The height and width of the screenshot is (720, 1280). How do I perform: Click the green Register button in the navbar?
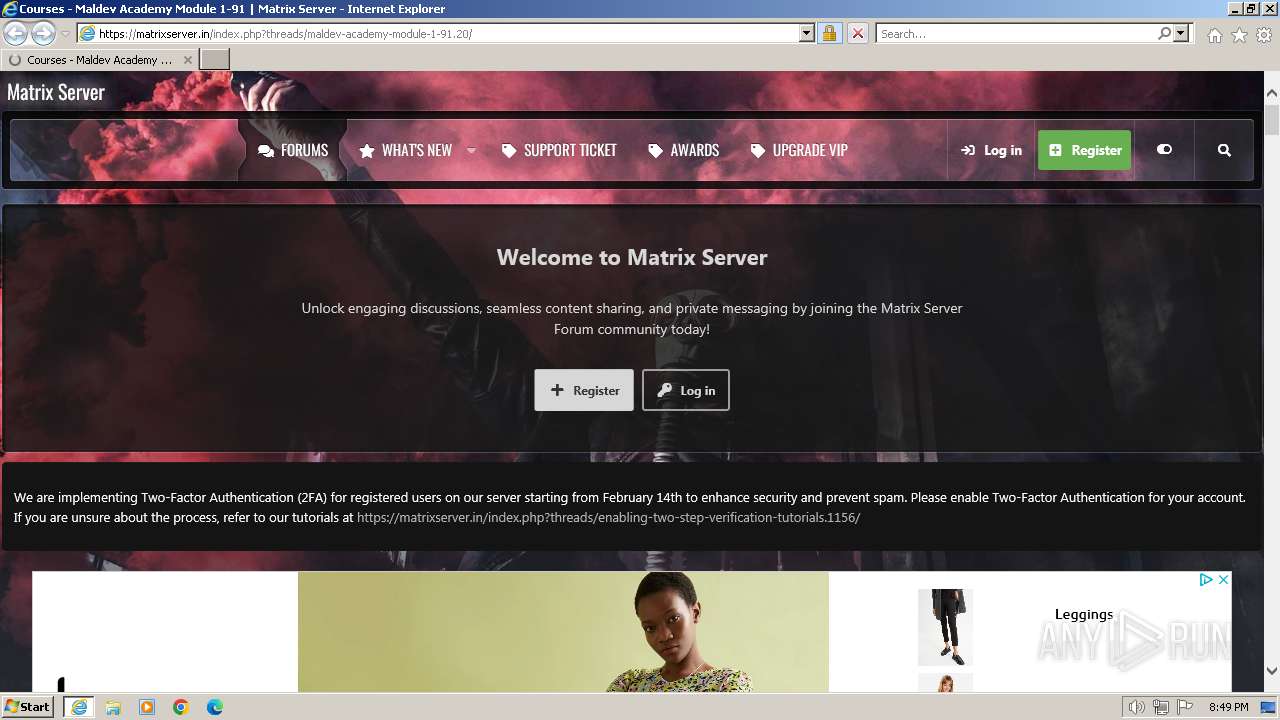coord(1085,150)
